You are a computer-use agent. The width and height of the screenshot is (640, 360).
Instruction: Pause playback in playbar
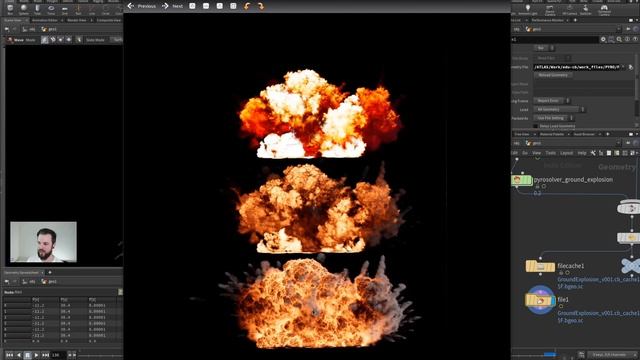coord(28,355)
